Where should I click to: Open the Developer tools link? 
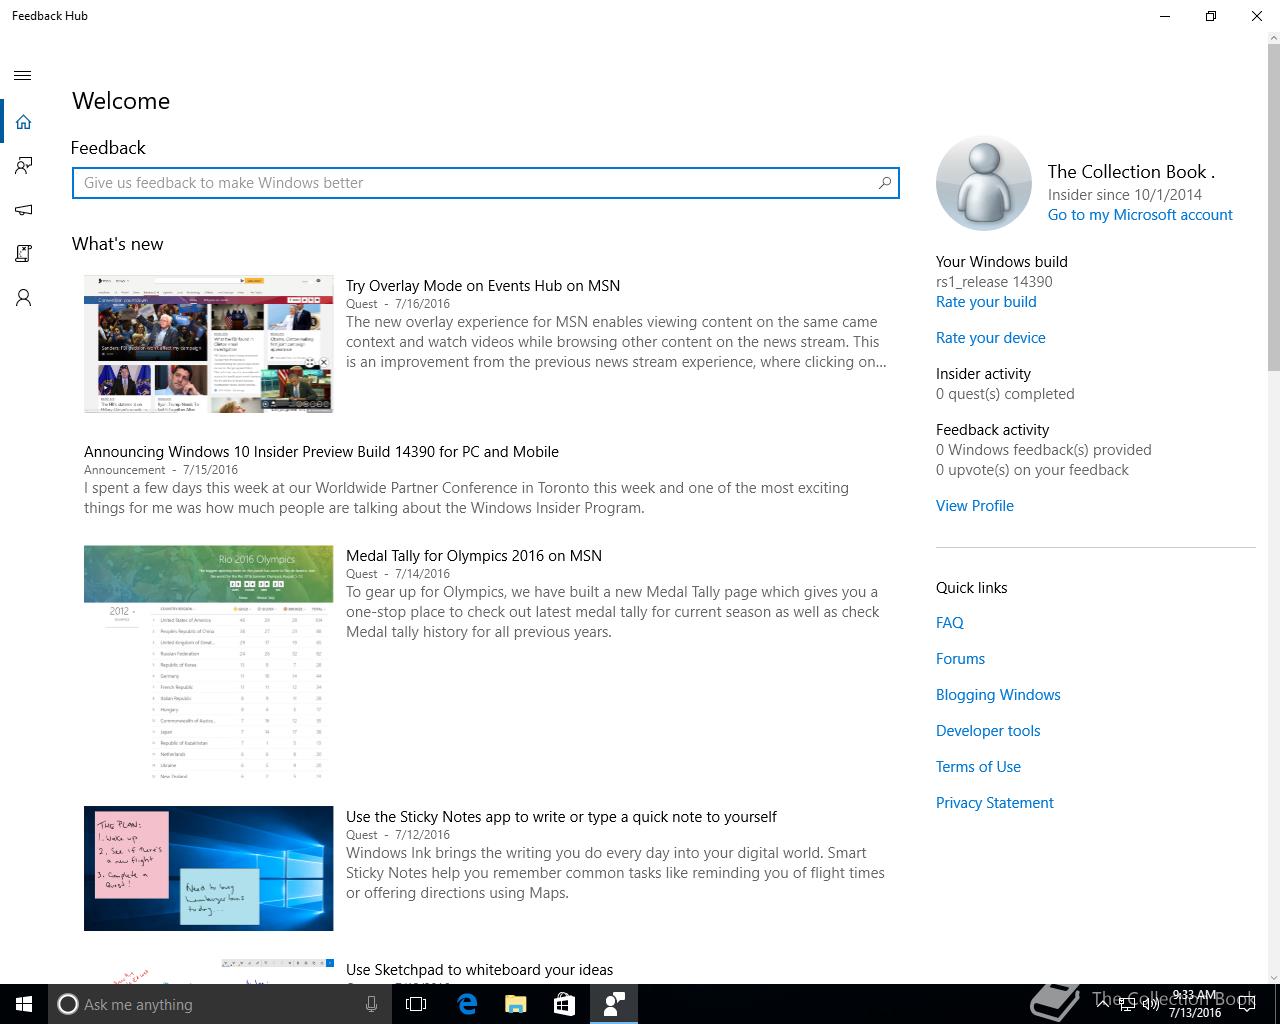pos(988,731)
